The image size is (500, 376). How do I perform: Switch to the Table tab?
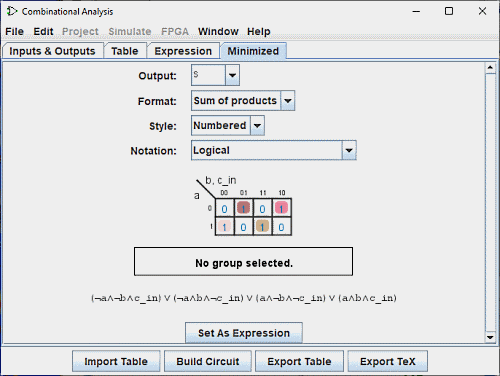(x=125, y=51)
